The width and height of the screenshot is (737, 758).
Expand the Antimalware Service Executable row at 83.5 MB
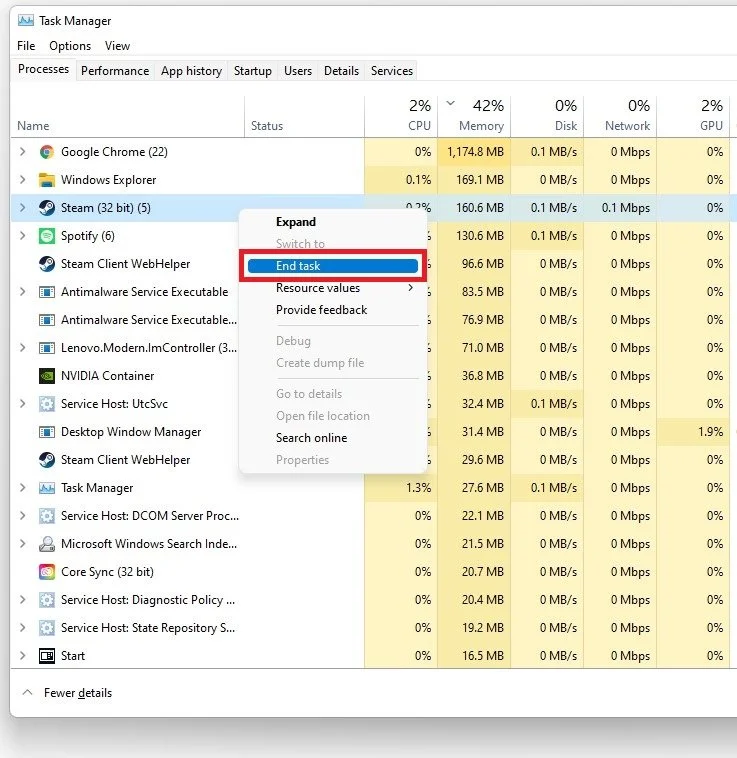point(22,292)
